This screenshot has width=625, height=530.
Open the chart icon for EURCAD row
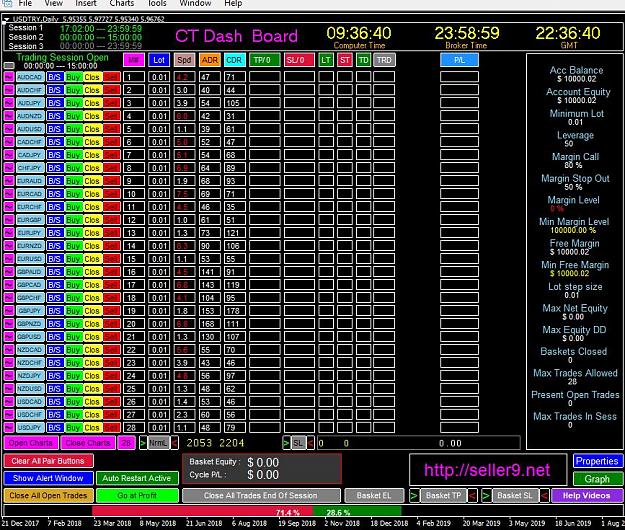pos(9,194)
